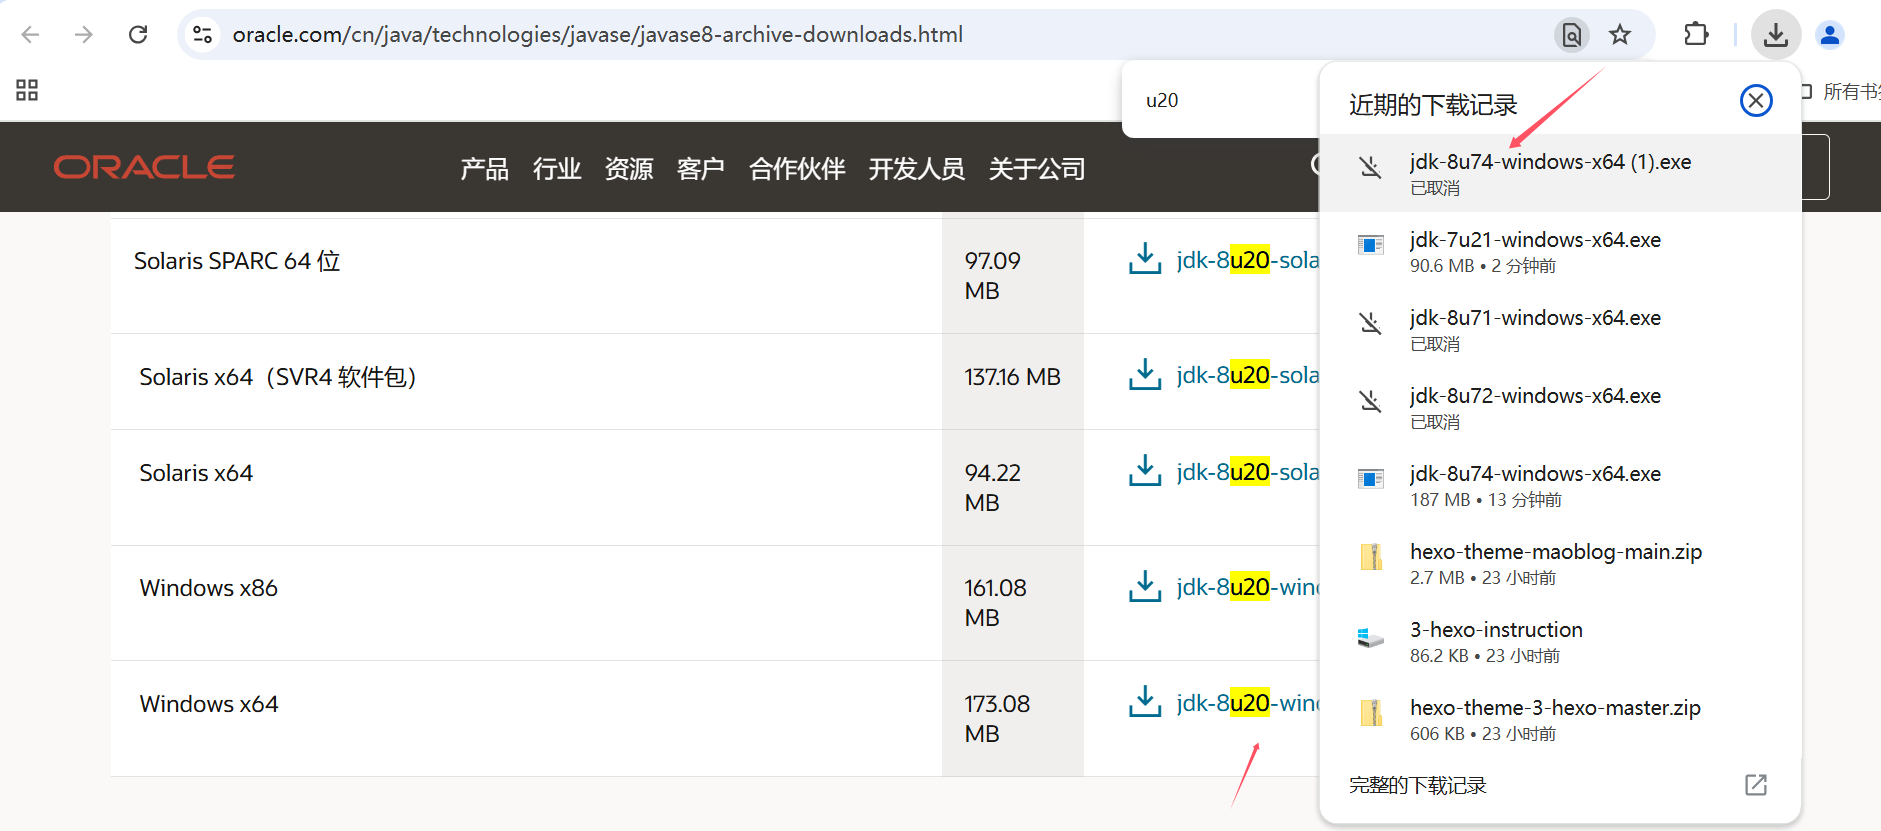The image size is (1881, 831).
Task: Open the 资源 navigation menu
Action: pos(629,169)
